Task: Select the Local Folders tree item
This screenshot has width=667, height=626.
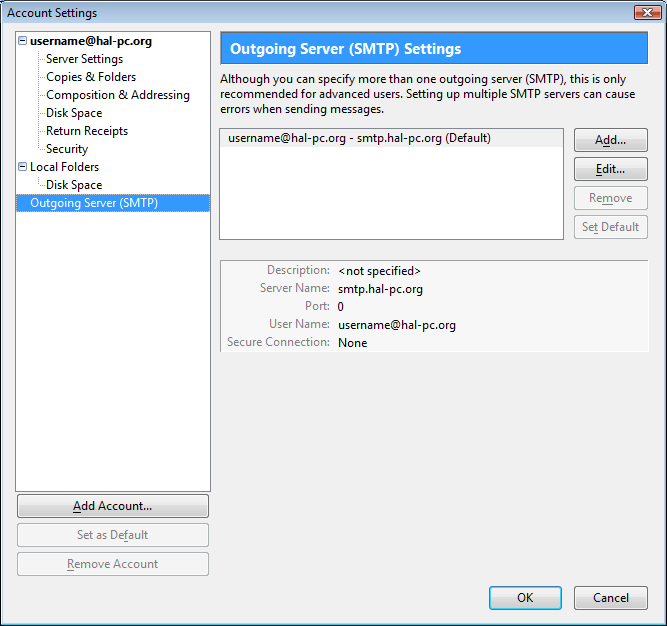Action: click(64, 167)
